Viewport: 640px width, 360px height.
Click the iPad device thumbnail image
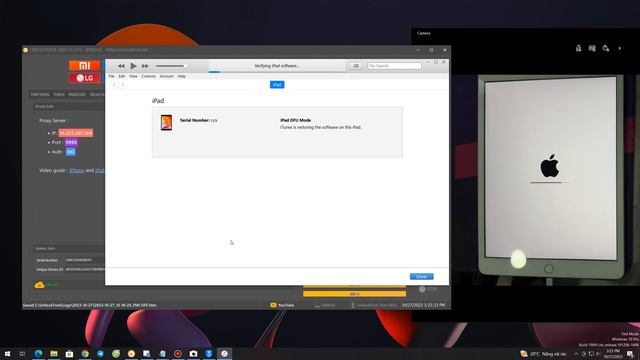tap(166, 122)
